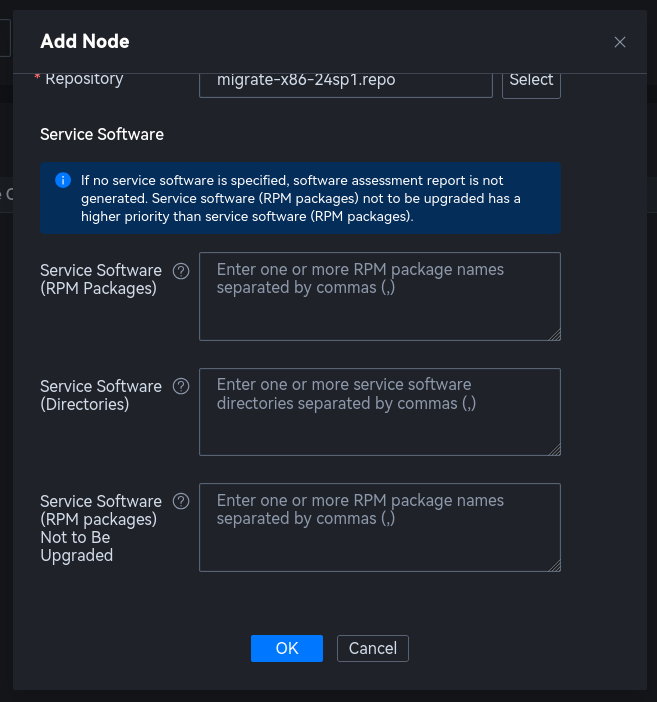The width and height of the screenshot is (657, 702).
Task: Focus the RPM Packages text area
Action: coord(379,296)
